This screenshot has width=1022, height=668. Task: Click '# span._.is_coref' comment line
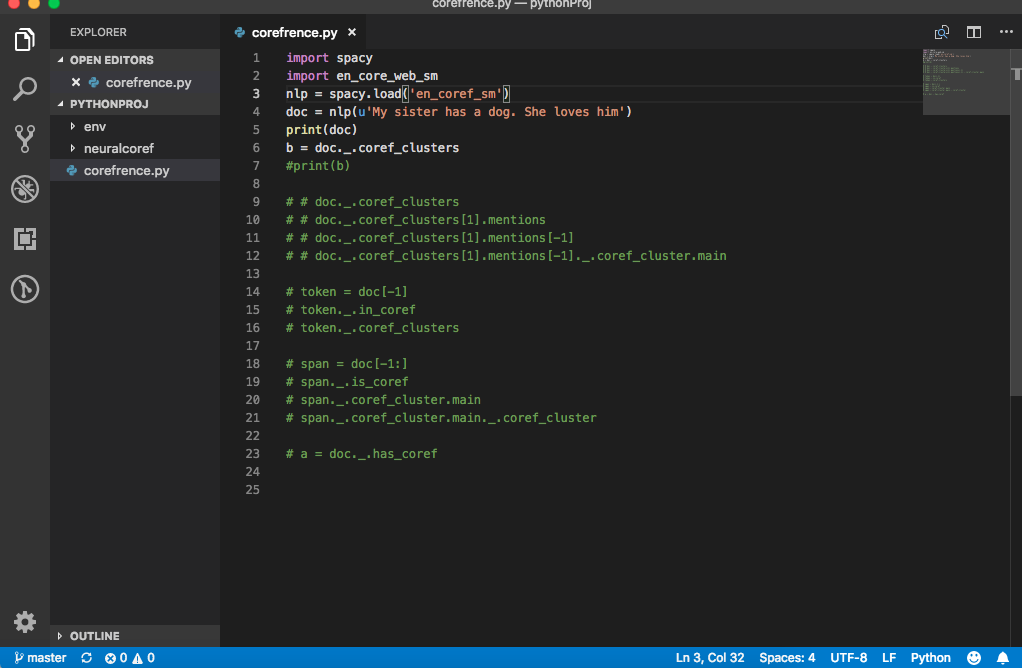click(x=347, y=382)
